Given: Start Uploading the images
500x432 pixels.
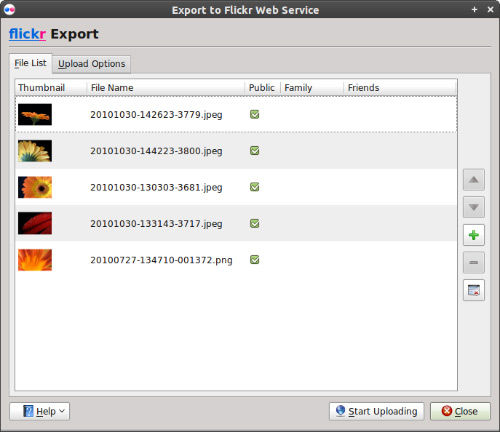Looking at the screenshot, I should pos(377,411).
